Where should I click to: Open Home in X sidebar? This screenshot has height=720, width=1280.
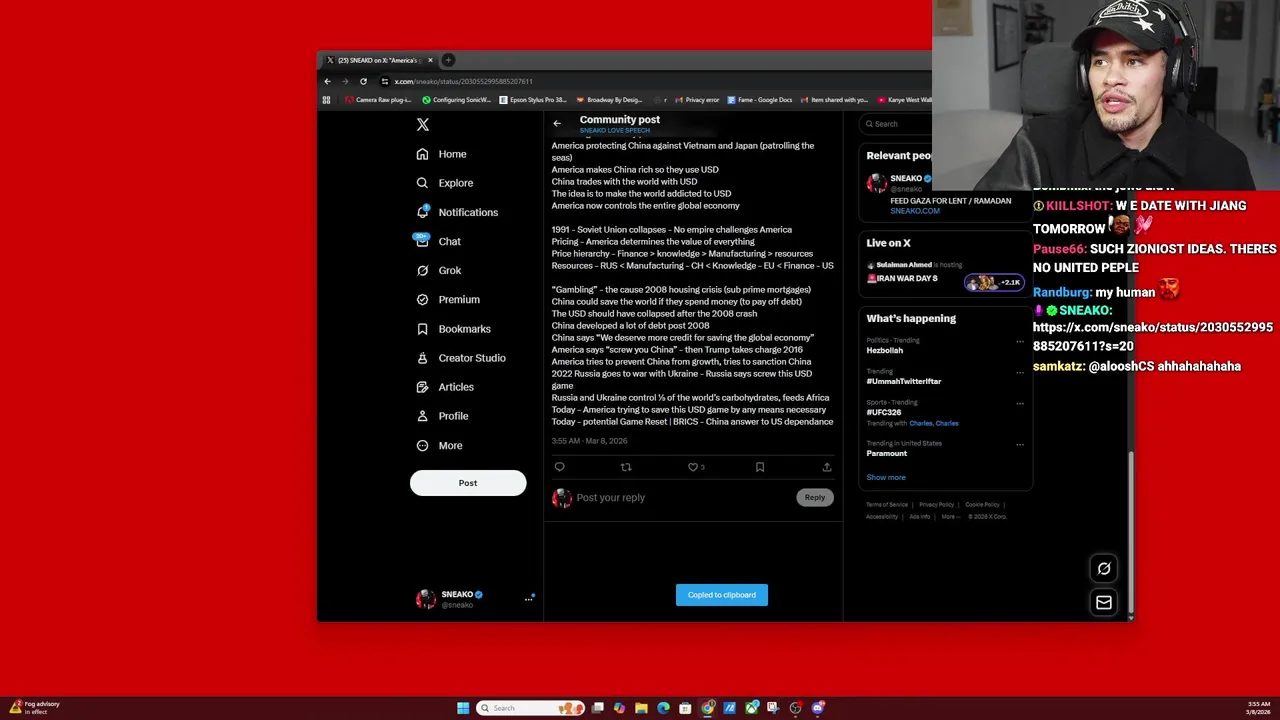pyautogui.click(x=441, y=154)
